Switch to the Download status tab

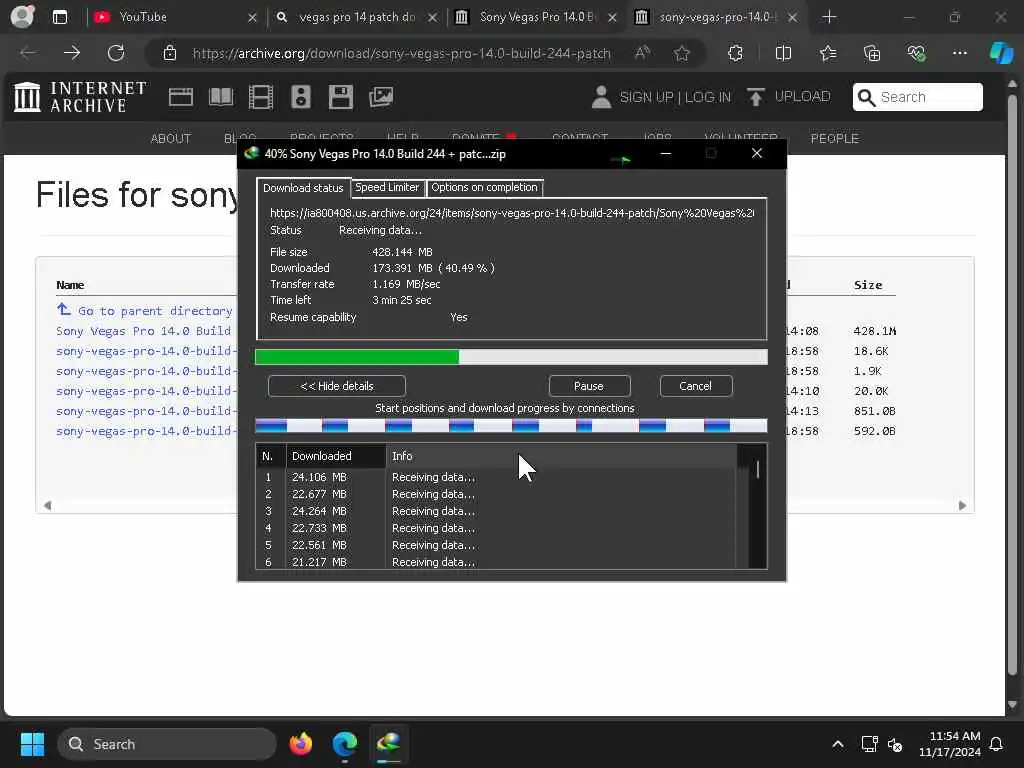[303, 187]
